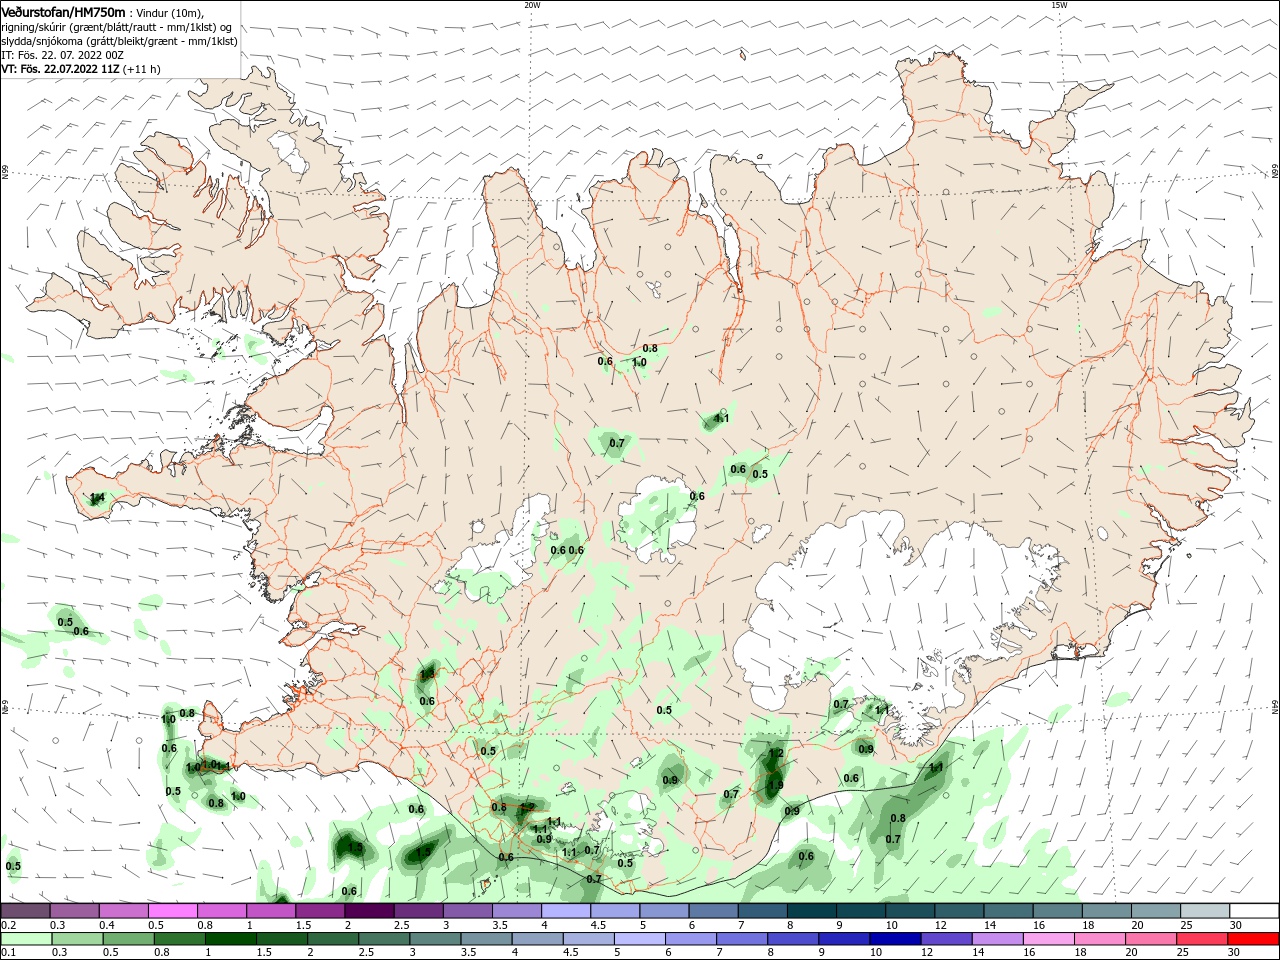Pick the 2 rain scale swatch
The width and height of the screenshot is (1280, 960).
point(333,939)
